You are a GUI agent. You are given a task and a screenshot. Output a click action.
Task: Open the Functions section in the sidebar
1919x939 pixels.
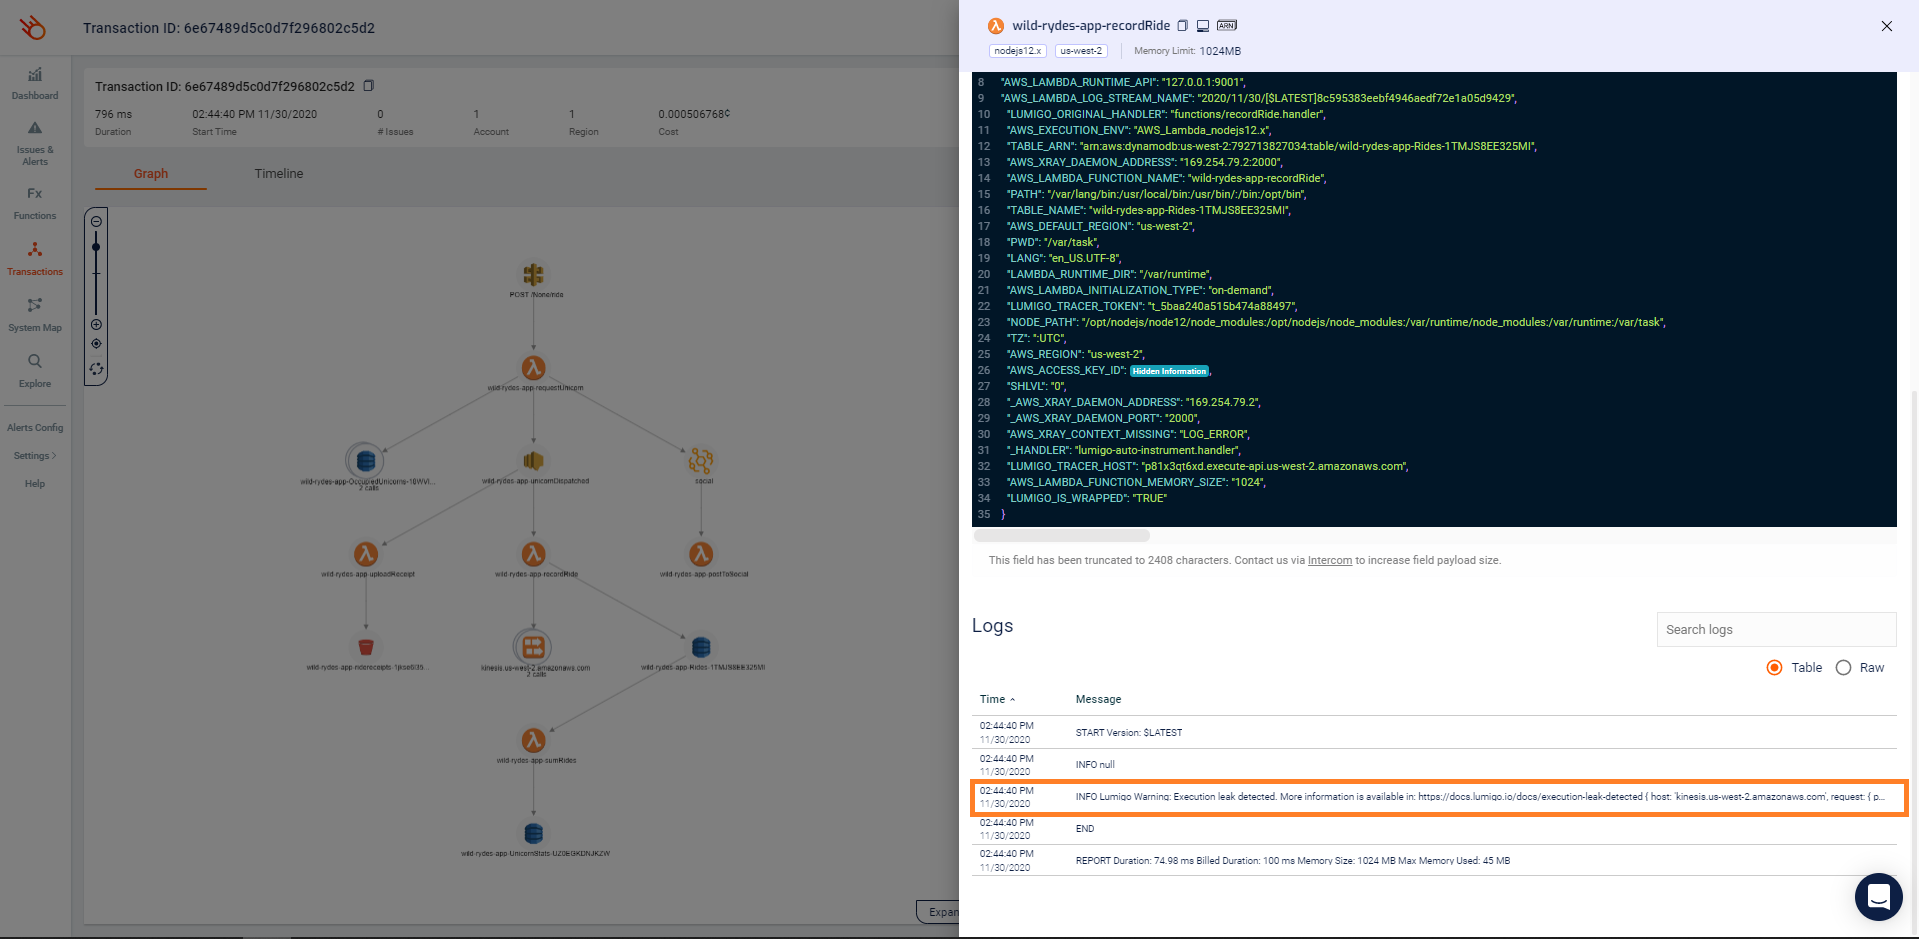click(x=35, y=203)
